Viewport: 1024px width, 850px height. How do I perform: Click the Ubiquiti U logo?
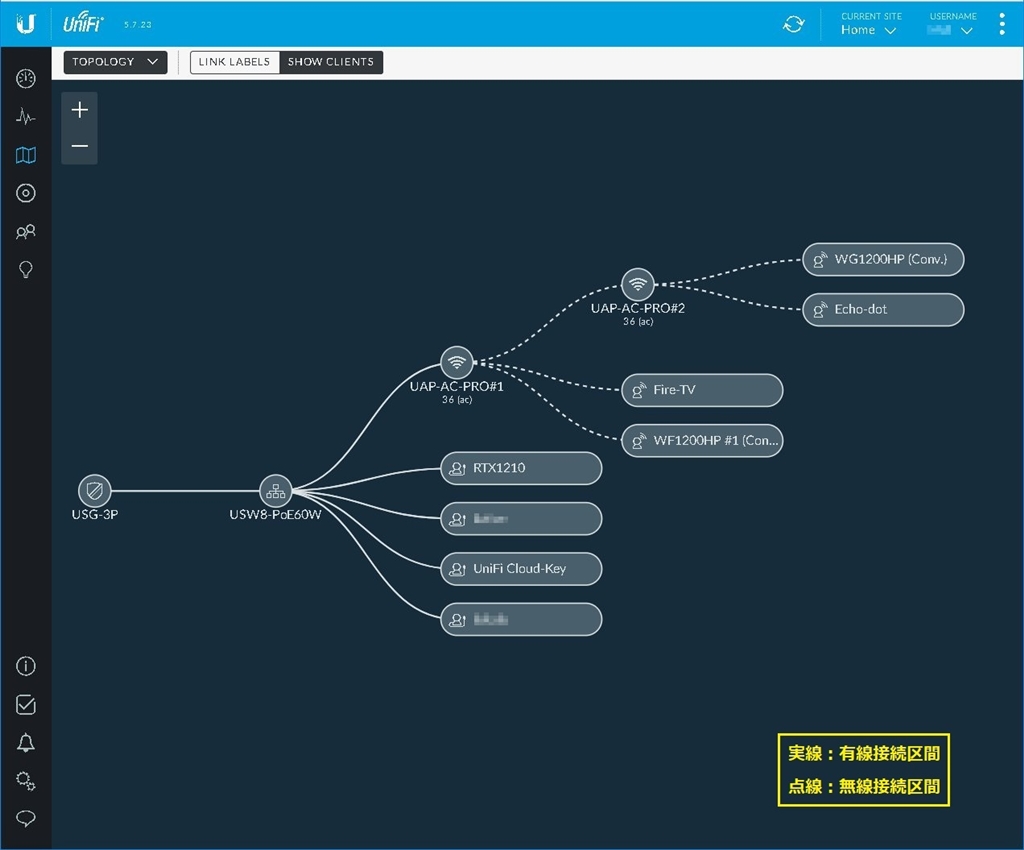(x=25, y=24)
